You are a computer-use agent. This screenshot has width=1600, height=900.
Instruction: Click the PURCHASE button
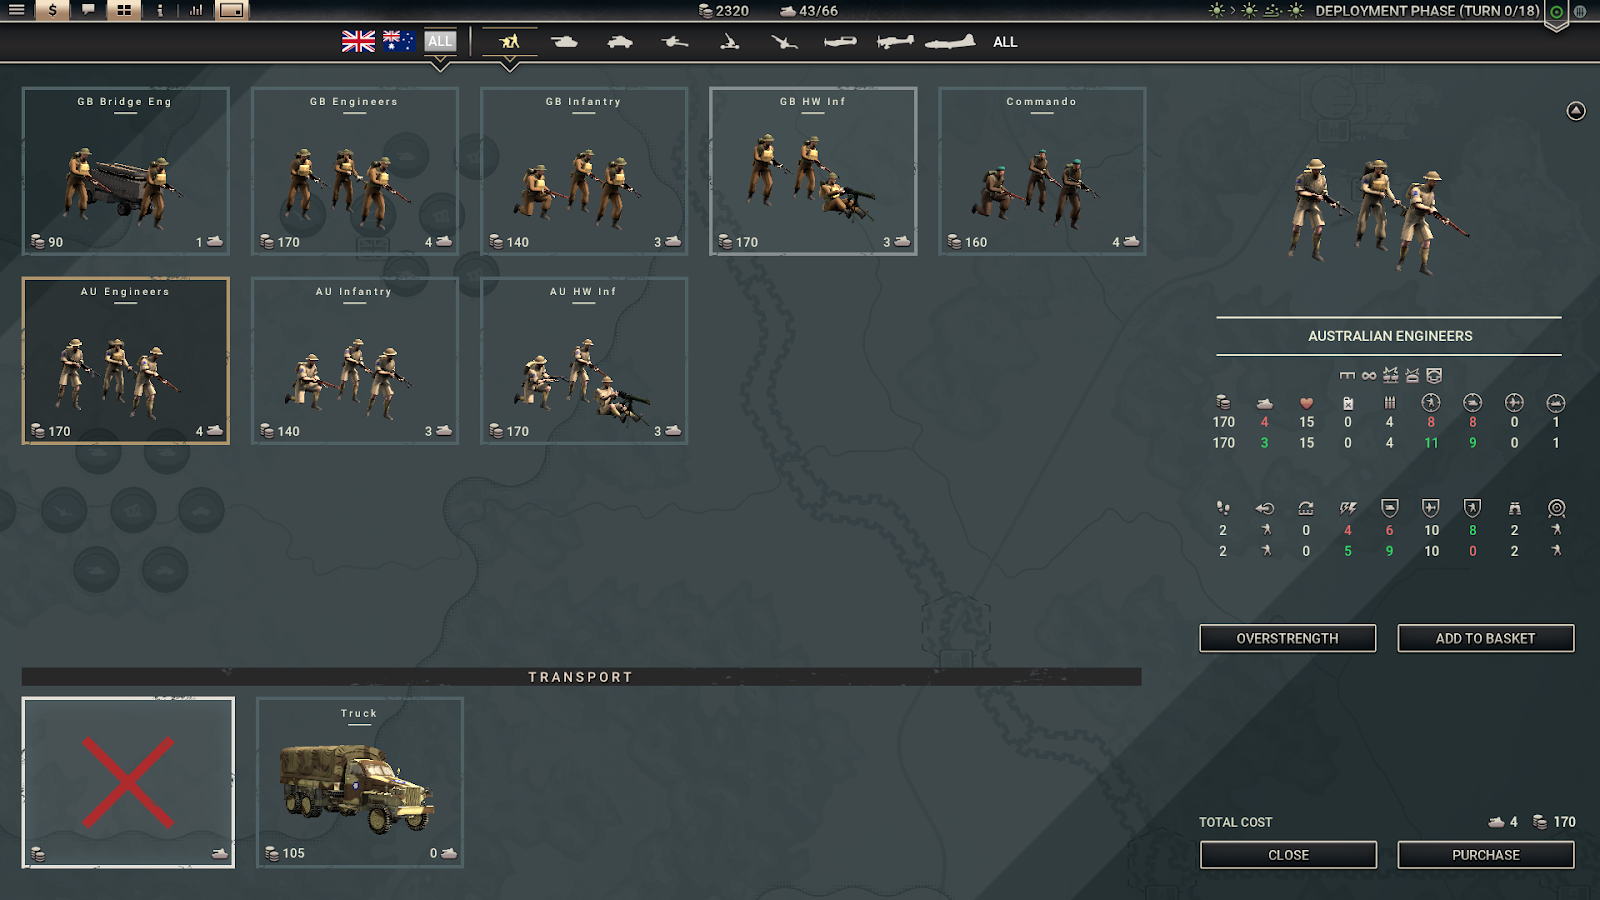(x=1486, y=855)
